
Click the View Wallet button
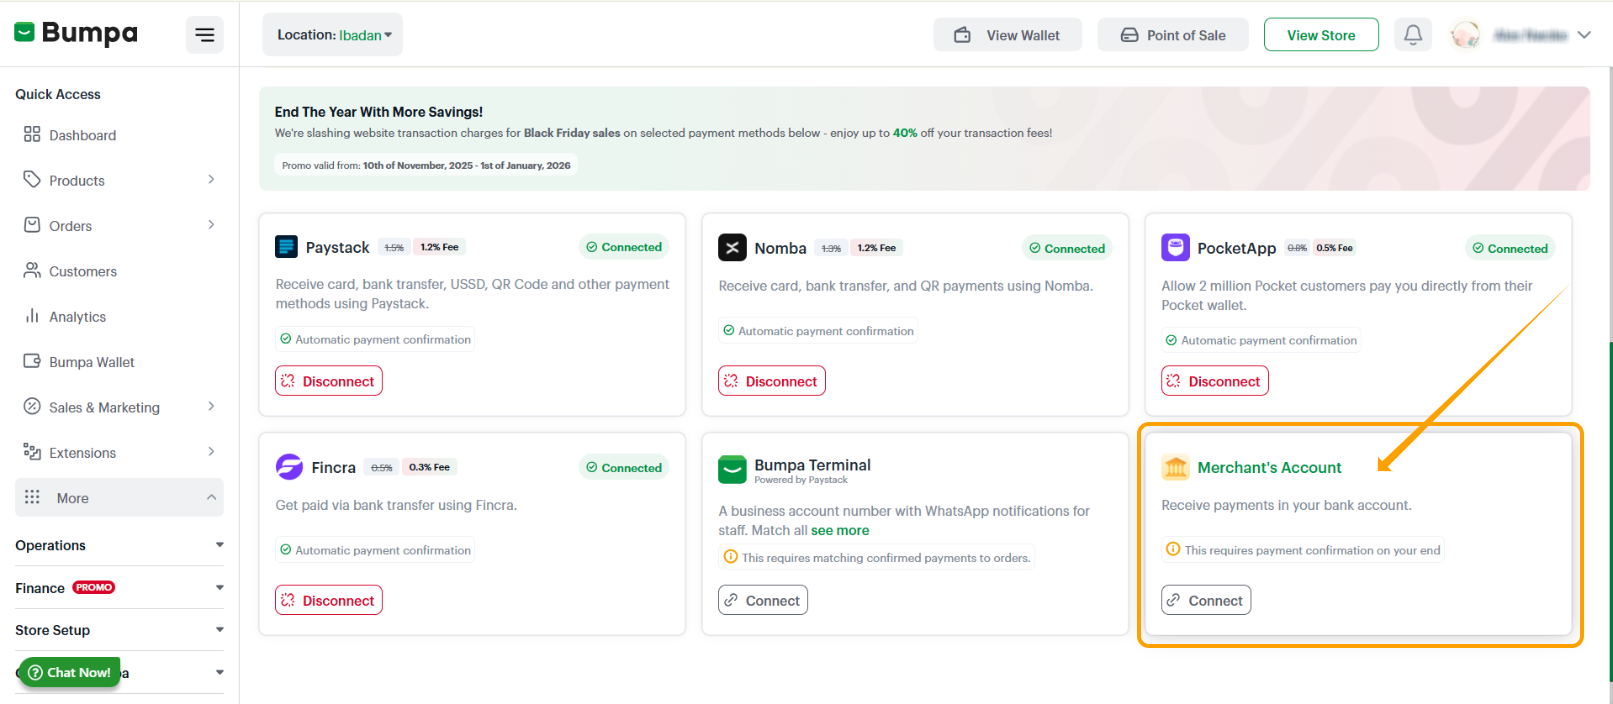[1007, 35]
